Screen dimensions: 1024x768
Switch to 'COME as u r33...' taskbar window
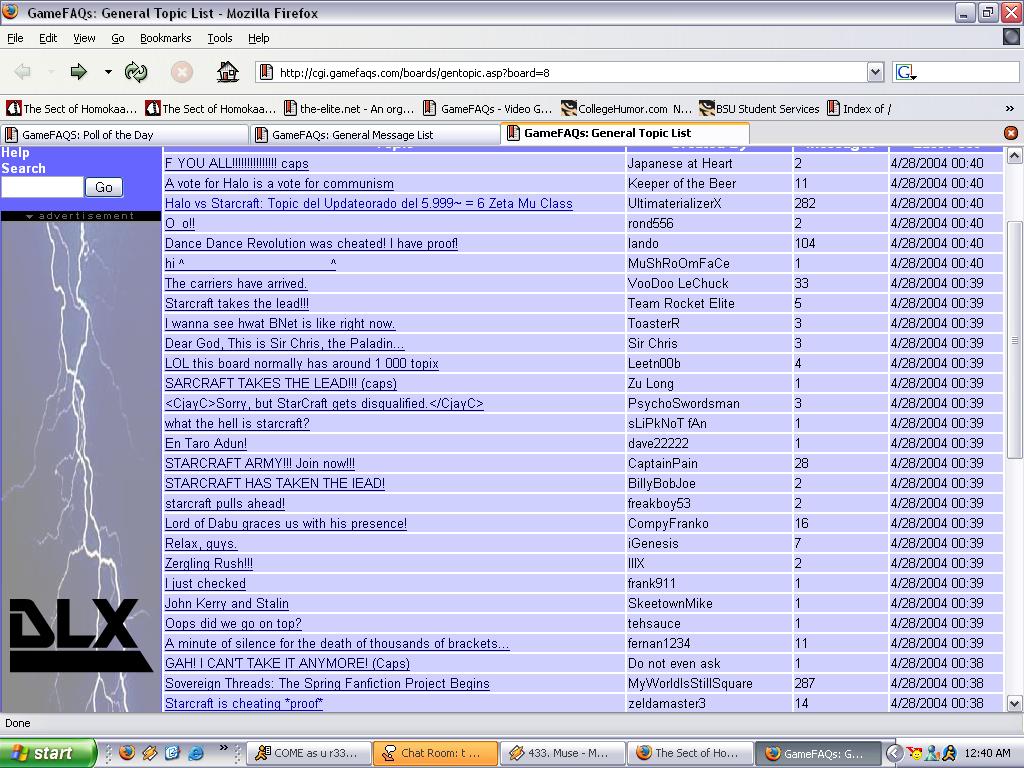[x=308, y=753]
